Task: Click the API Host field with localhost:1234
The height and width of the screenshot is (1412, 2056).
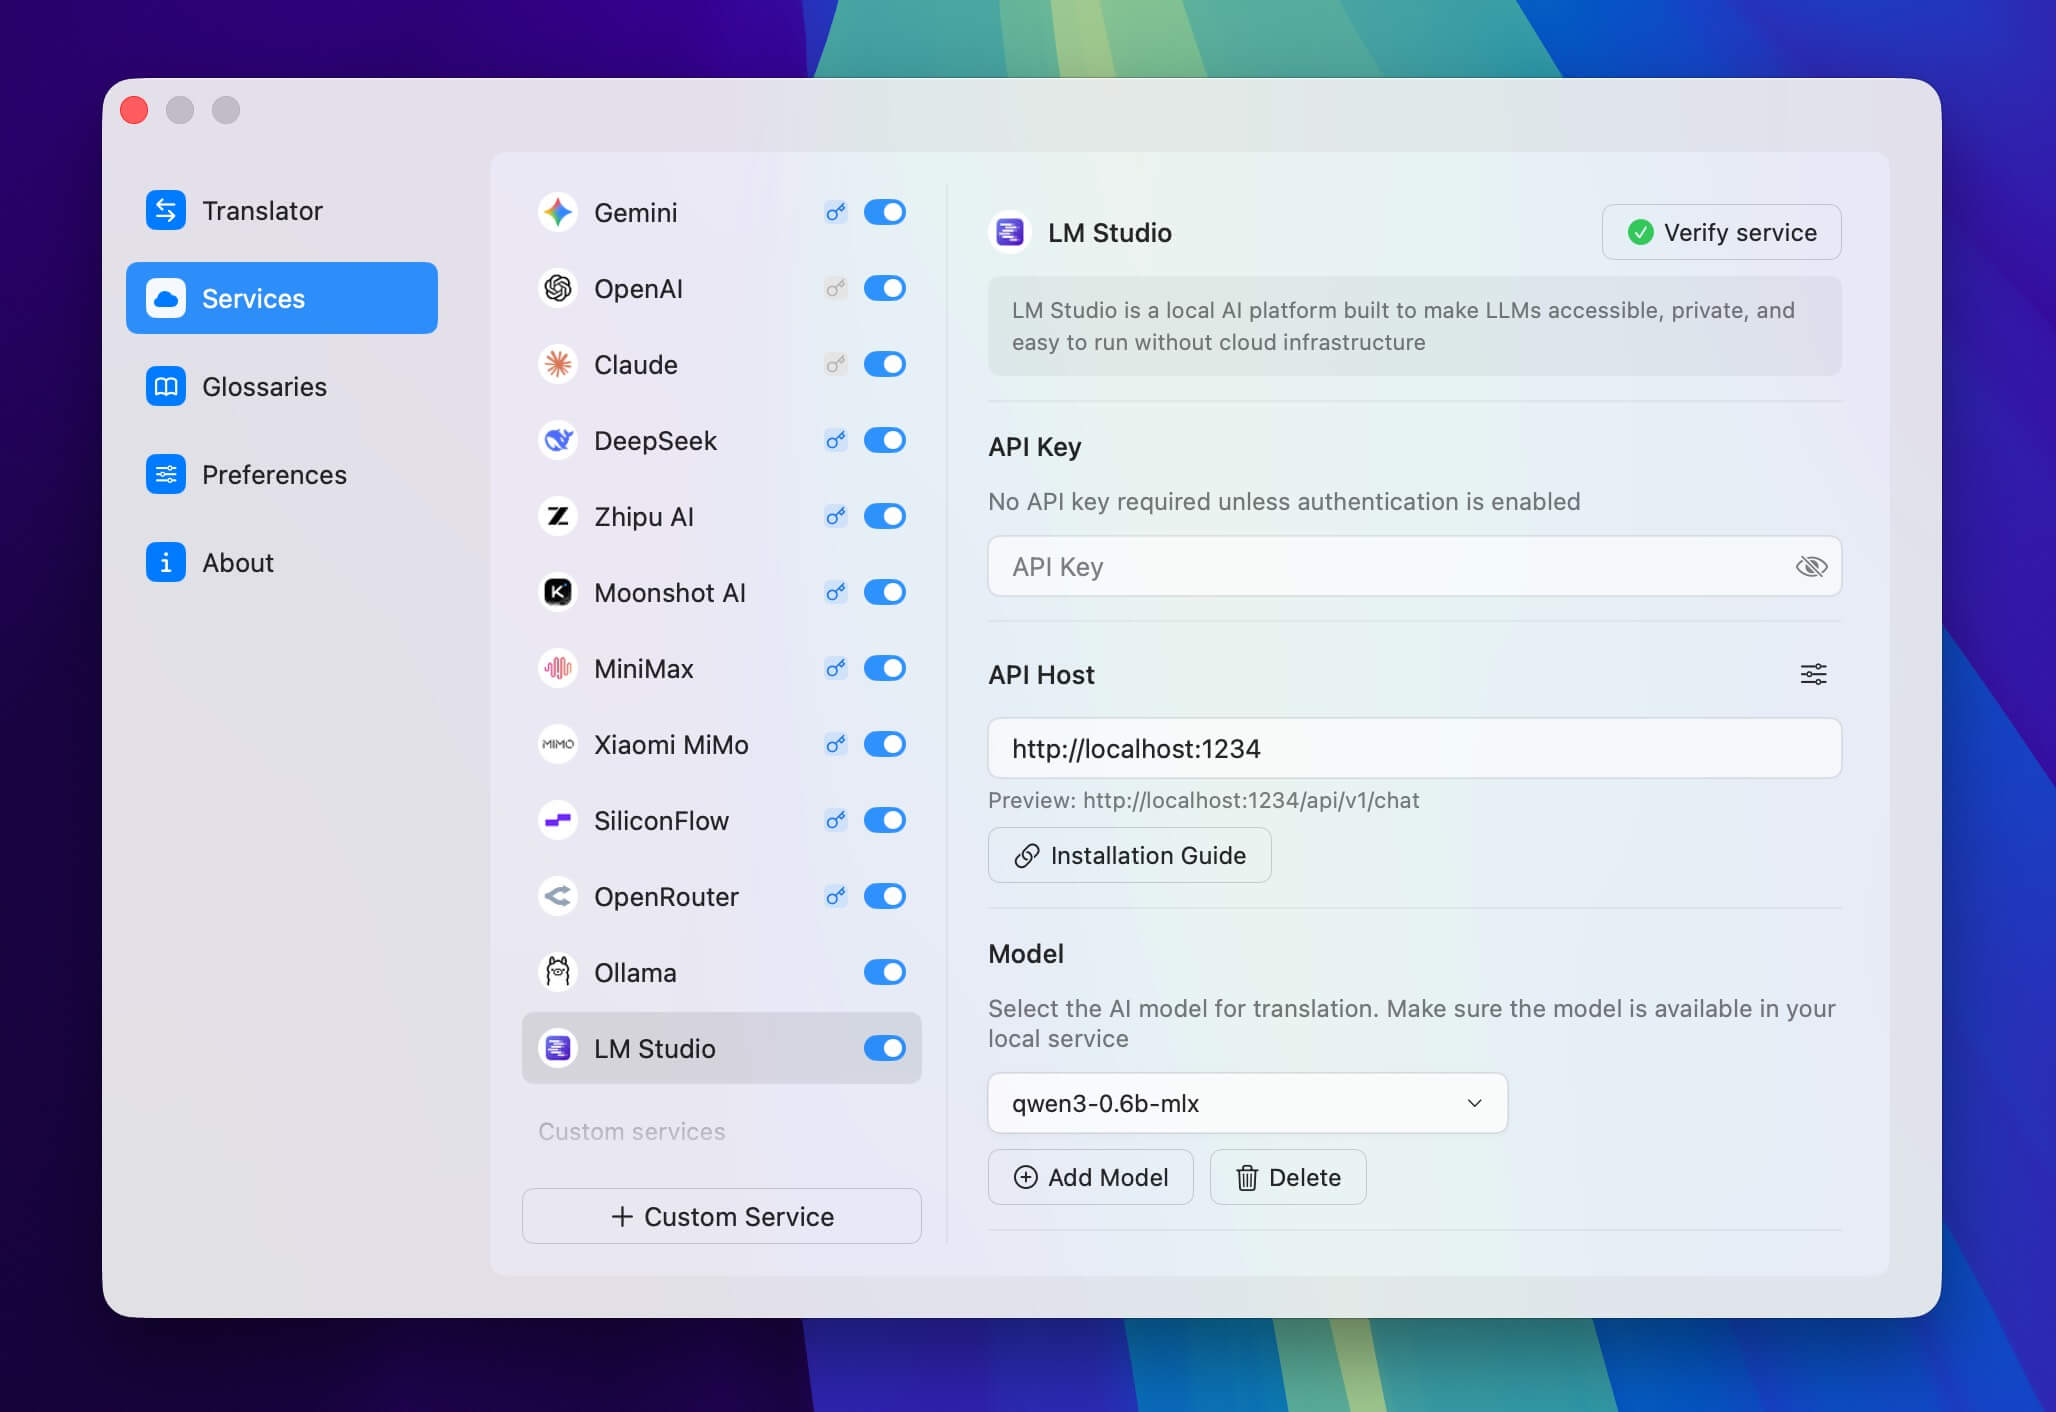Action: tap(1414, 748)
